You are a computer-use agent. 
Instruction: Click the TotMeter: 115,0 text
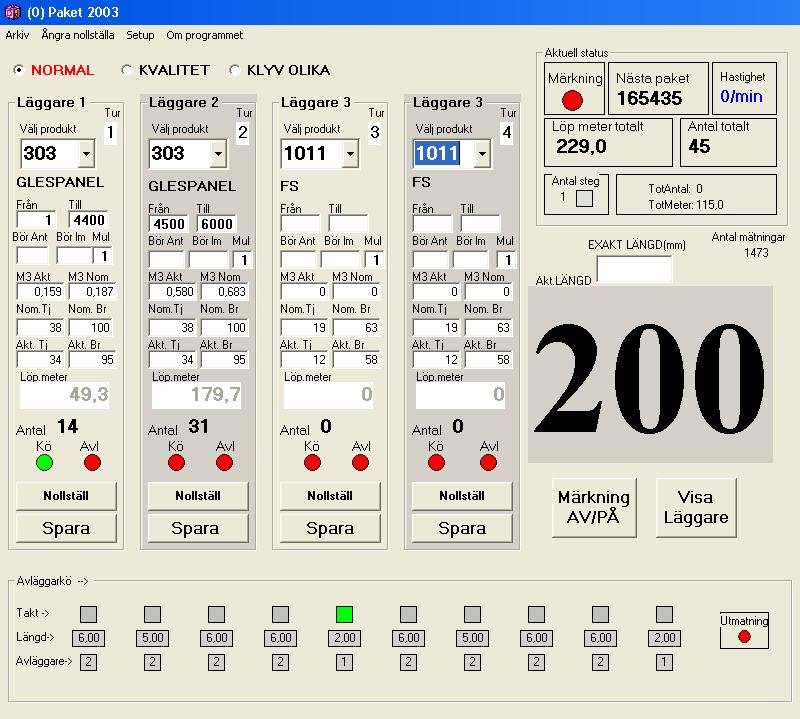[x=686, y=205]
